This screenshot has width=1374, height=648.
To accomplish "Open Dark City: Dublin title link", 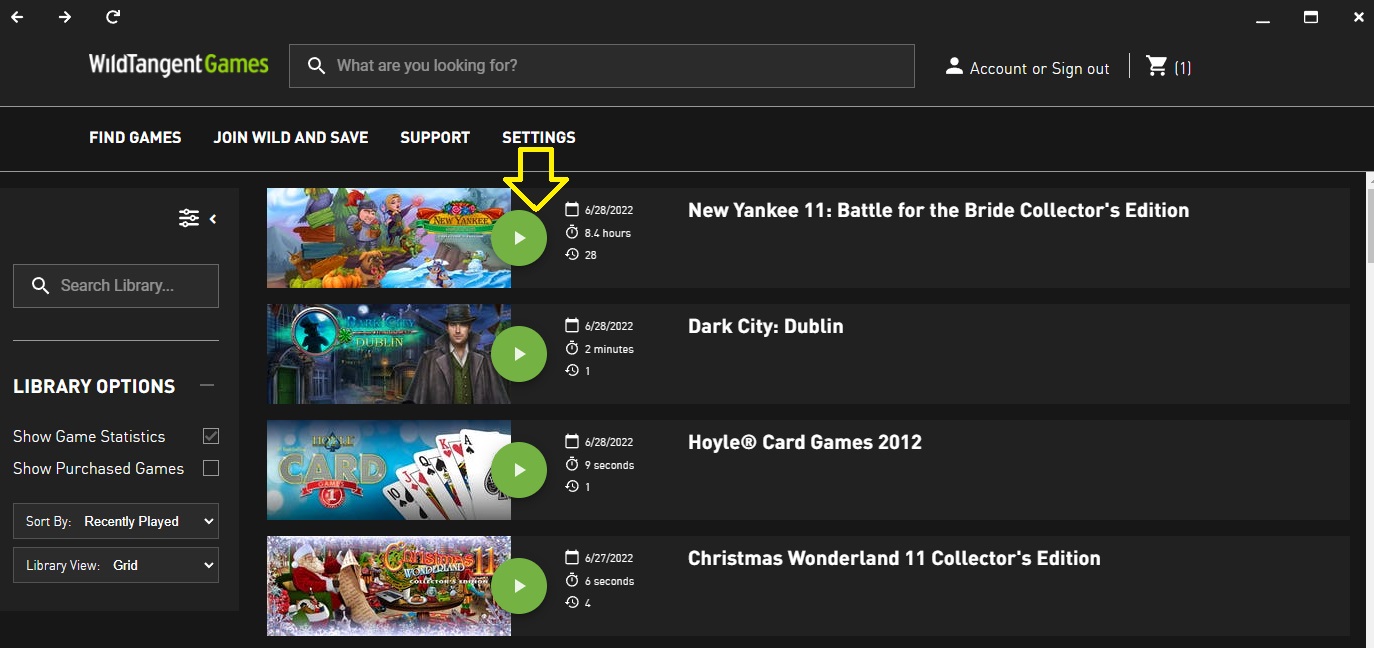I will [766, 326].
